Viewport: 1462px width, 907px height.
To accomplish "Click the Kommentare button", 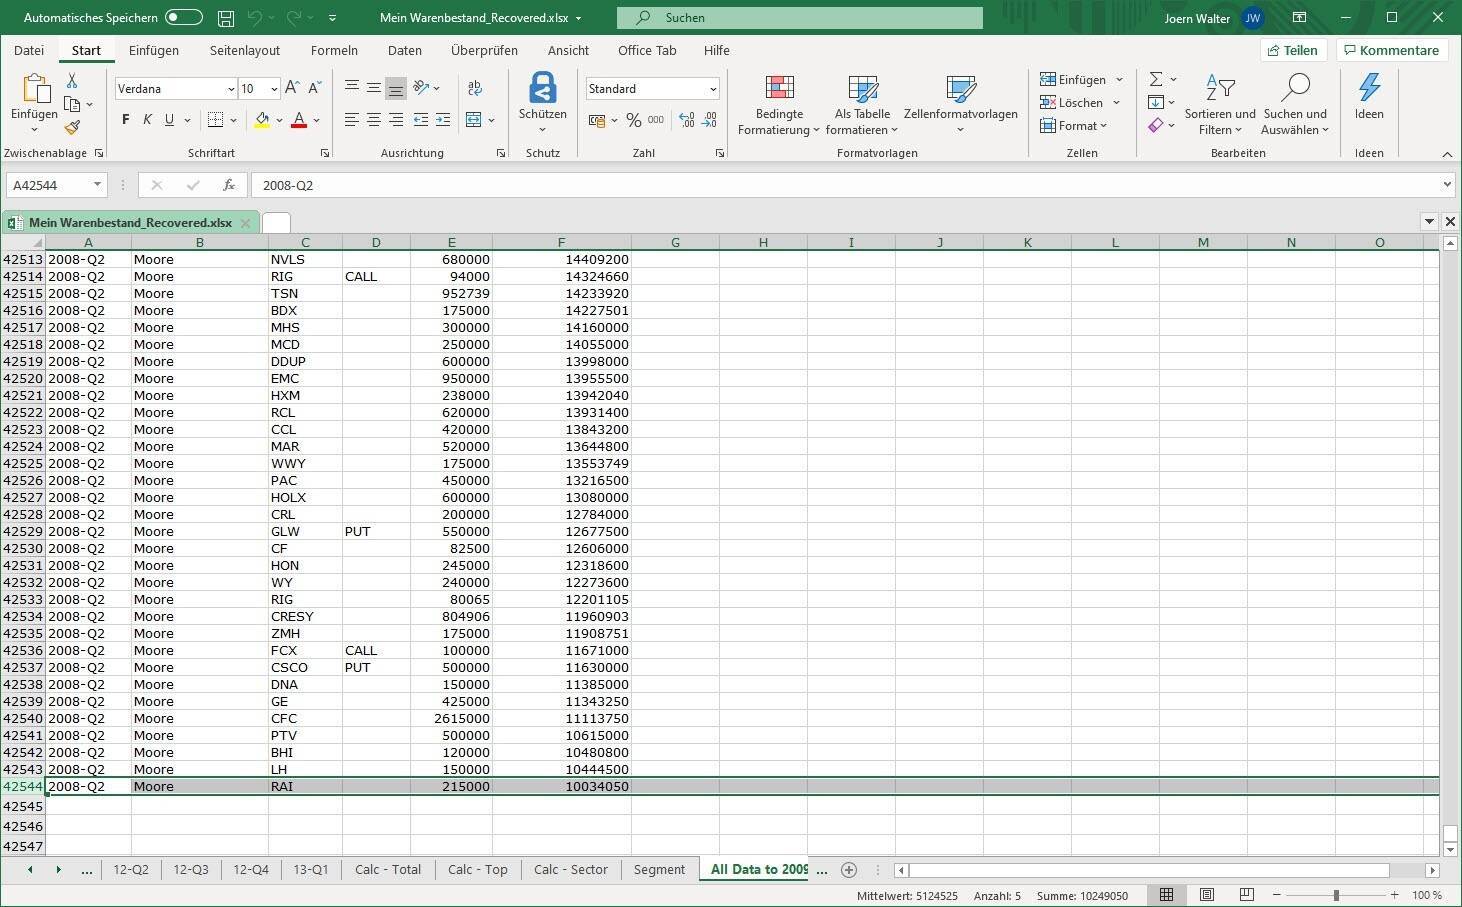I will tap(1391, 50).
